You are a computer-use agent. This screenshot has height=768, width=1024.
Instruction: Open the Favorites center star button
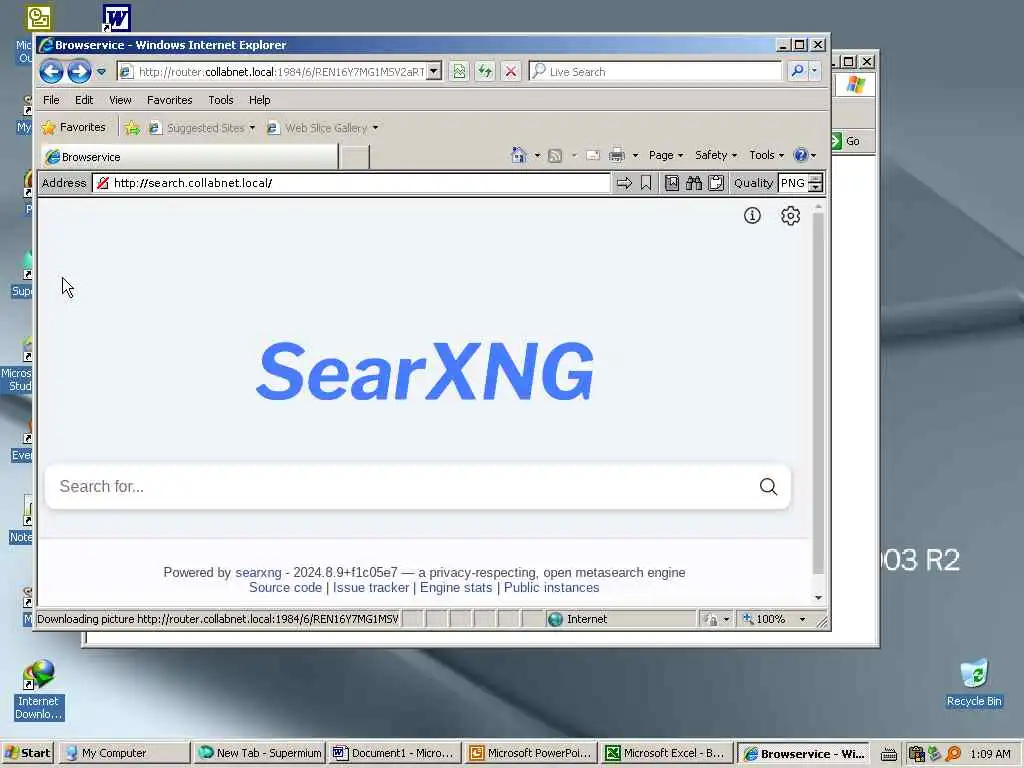click(74, 127)
